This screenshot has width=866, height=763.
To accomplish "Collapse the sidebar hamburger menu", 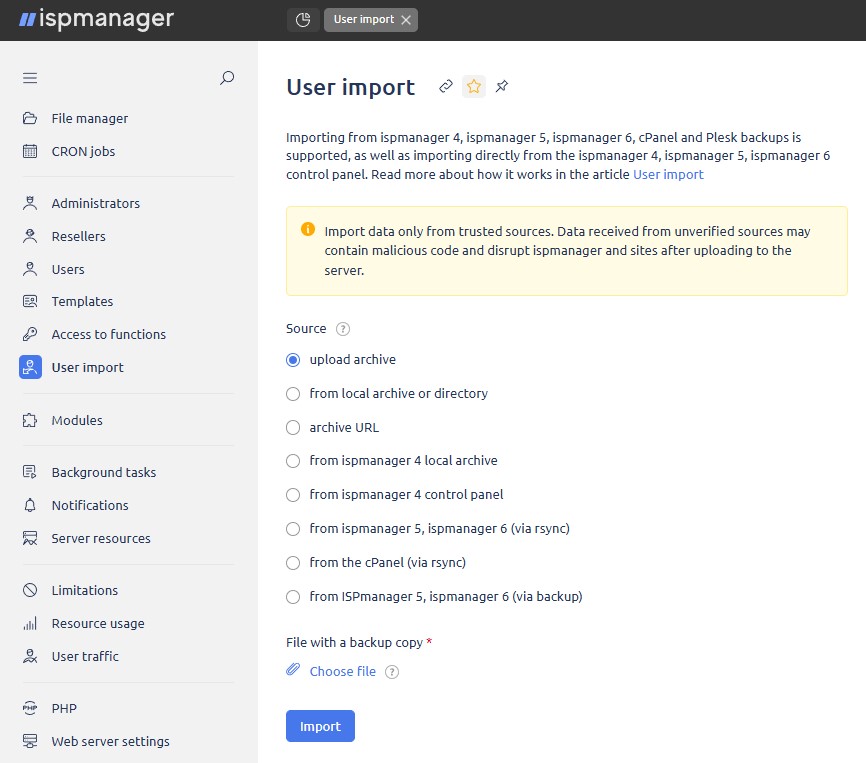I will click(30, 78).
